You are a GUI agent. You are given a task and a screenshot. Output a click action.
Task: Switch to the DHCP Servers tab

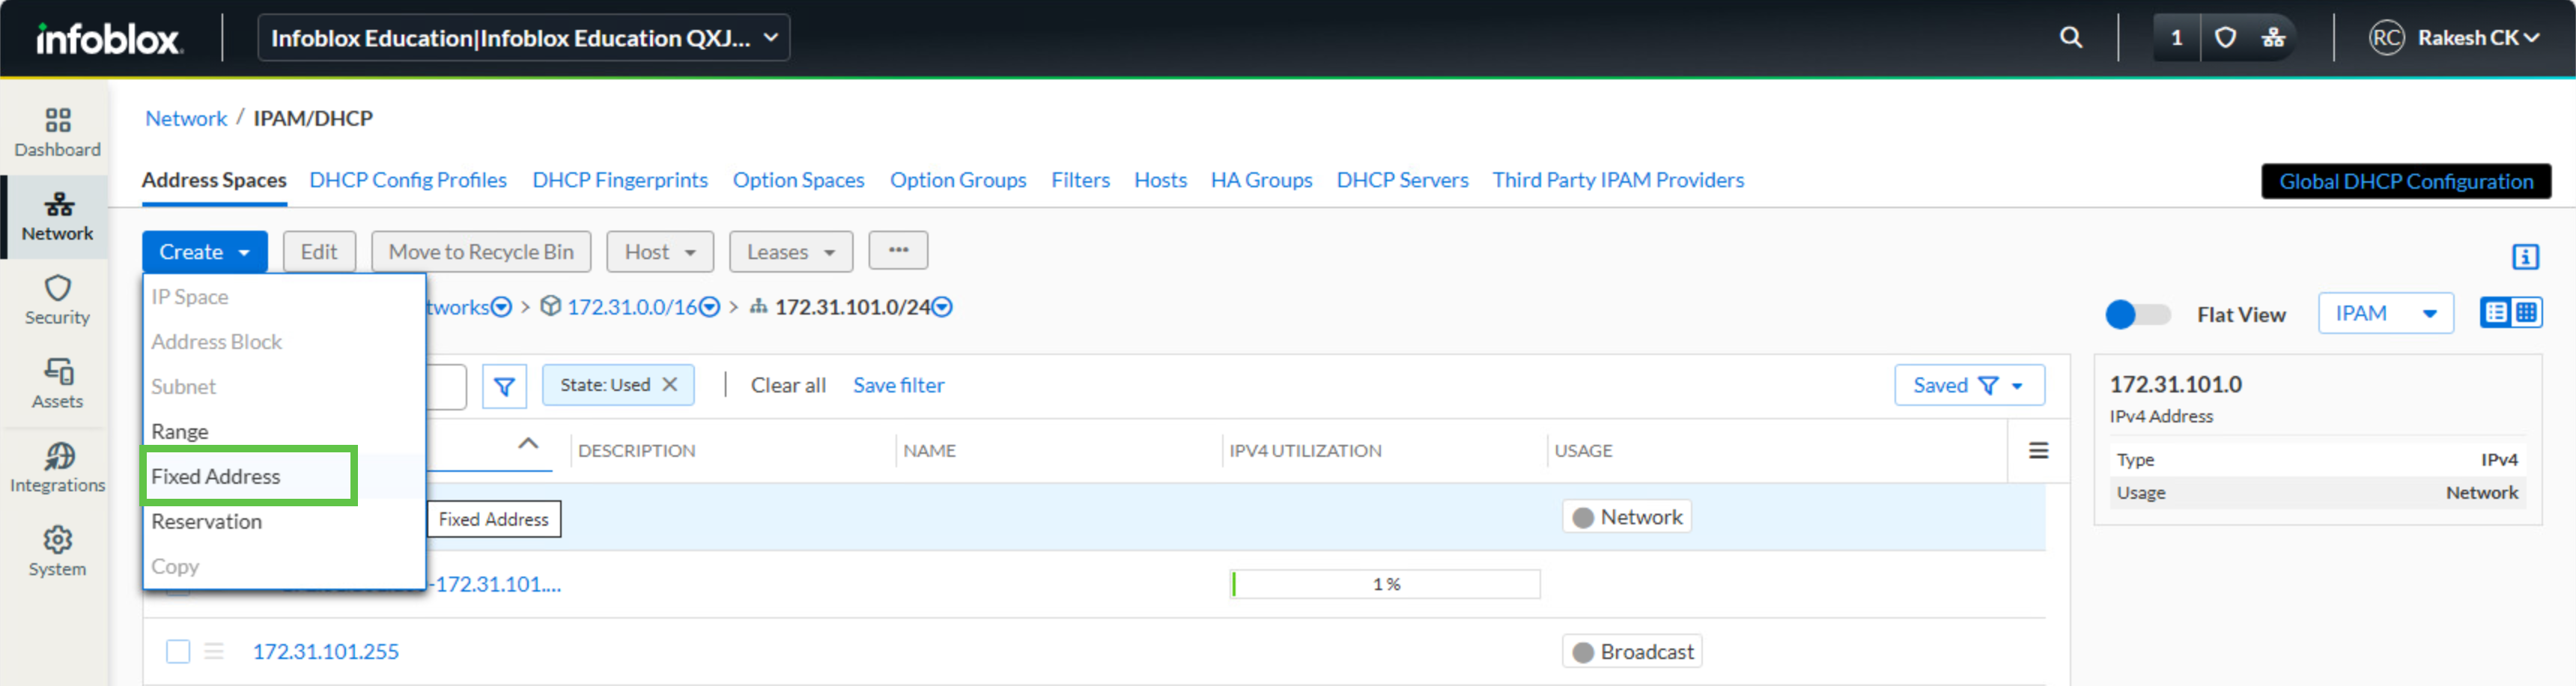(1402, 181)
